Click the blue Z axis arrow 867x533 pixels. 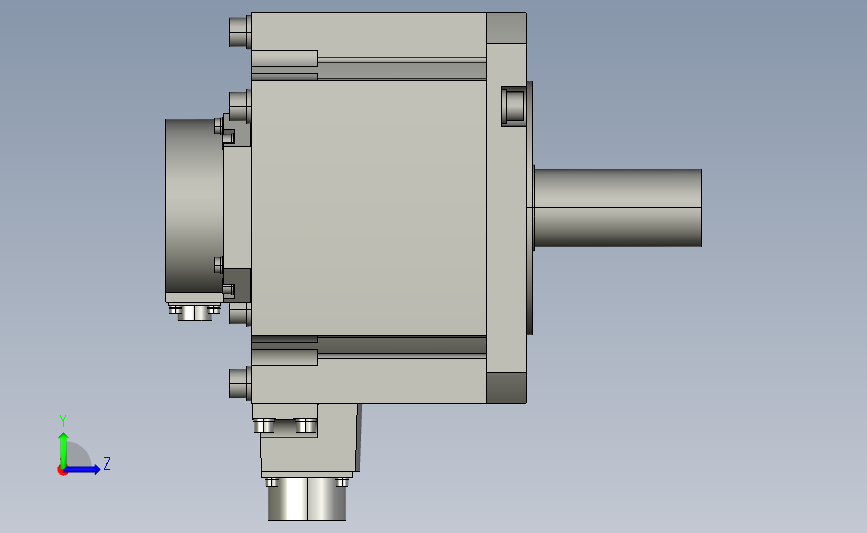coord(83,470)
